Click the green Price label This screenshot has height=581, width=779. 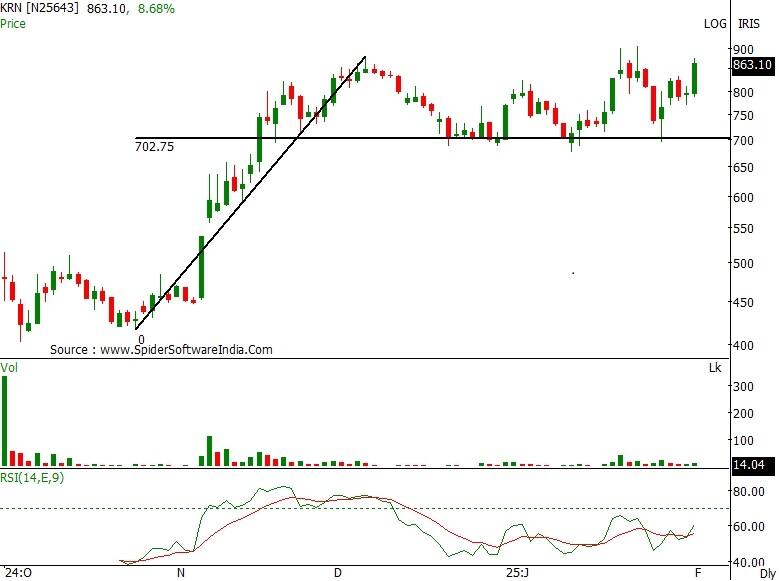coord(13,23)
